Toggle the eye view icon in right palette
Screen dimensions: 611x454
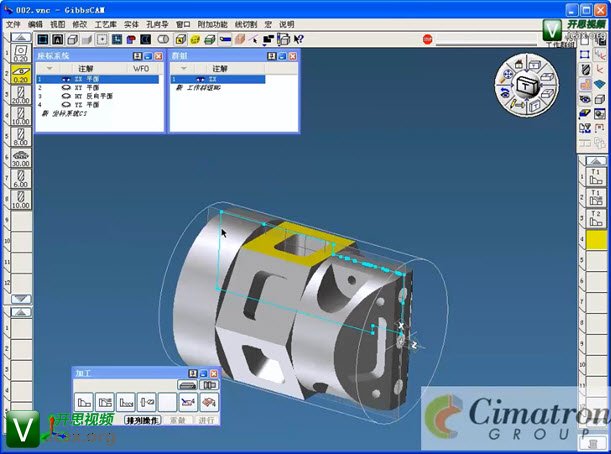tap(585, 99)
